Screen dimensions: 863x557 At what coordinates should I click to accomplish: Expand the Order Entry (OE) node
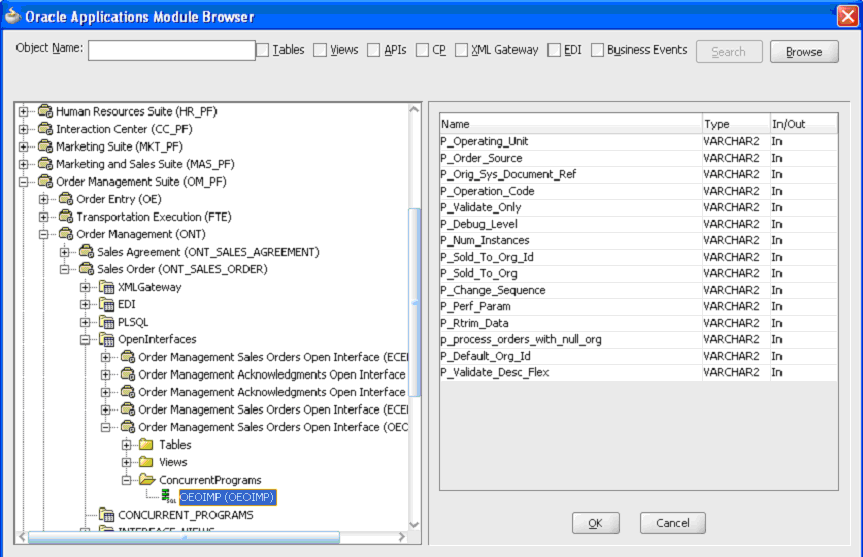point(44,199)
